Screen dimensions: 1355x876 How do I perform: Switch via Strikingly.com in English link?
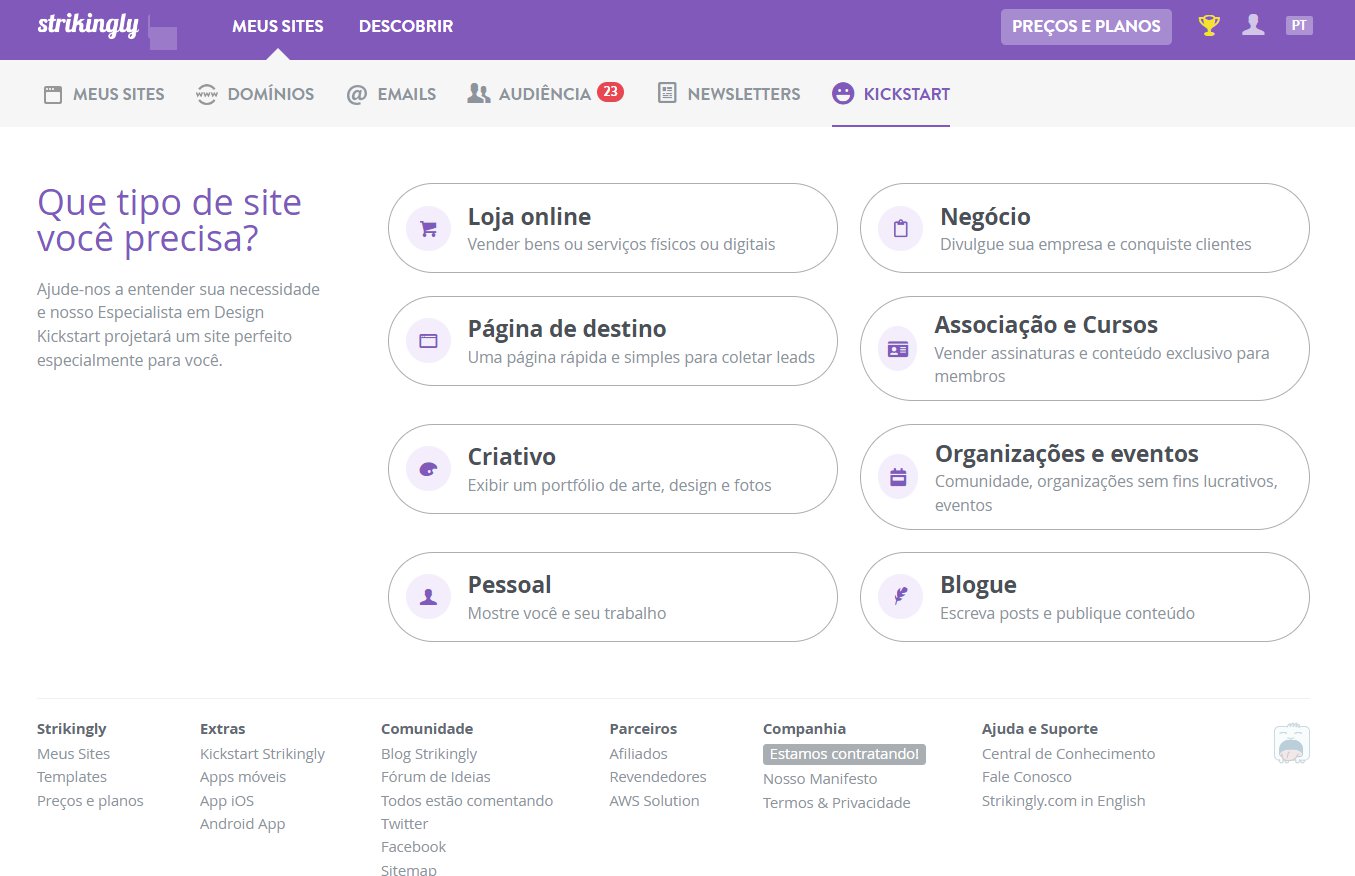click(1064, 801)
